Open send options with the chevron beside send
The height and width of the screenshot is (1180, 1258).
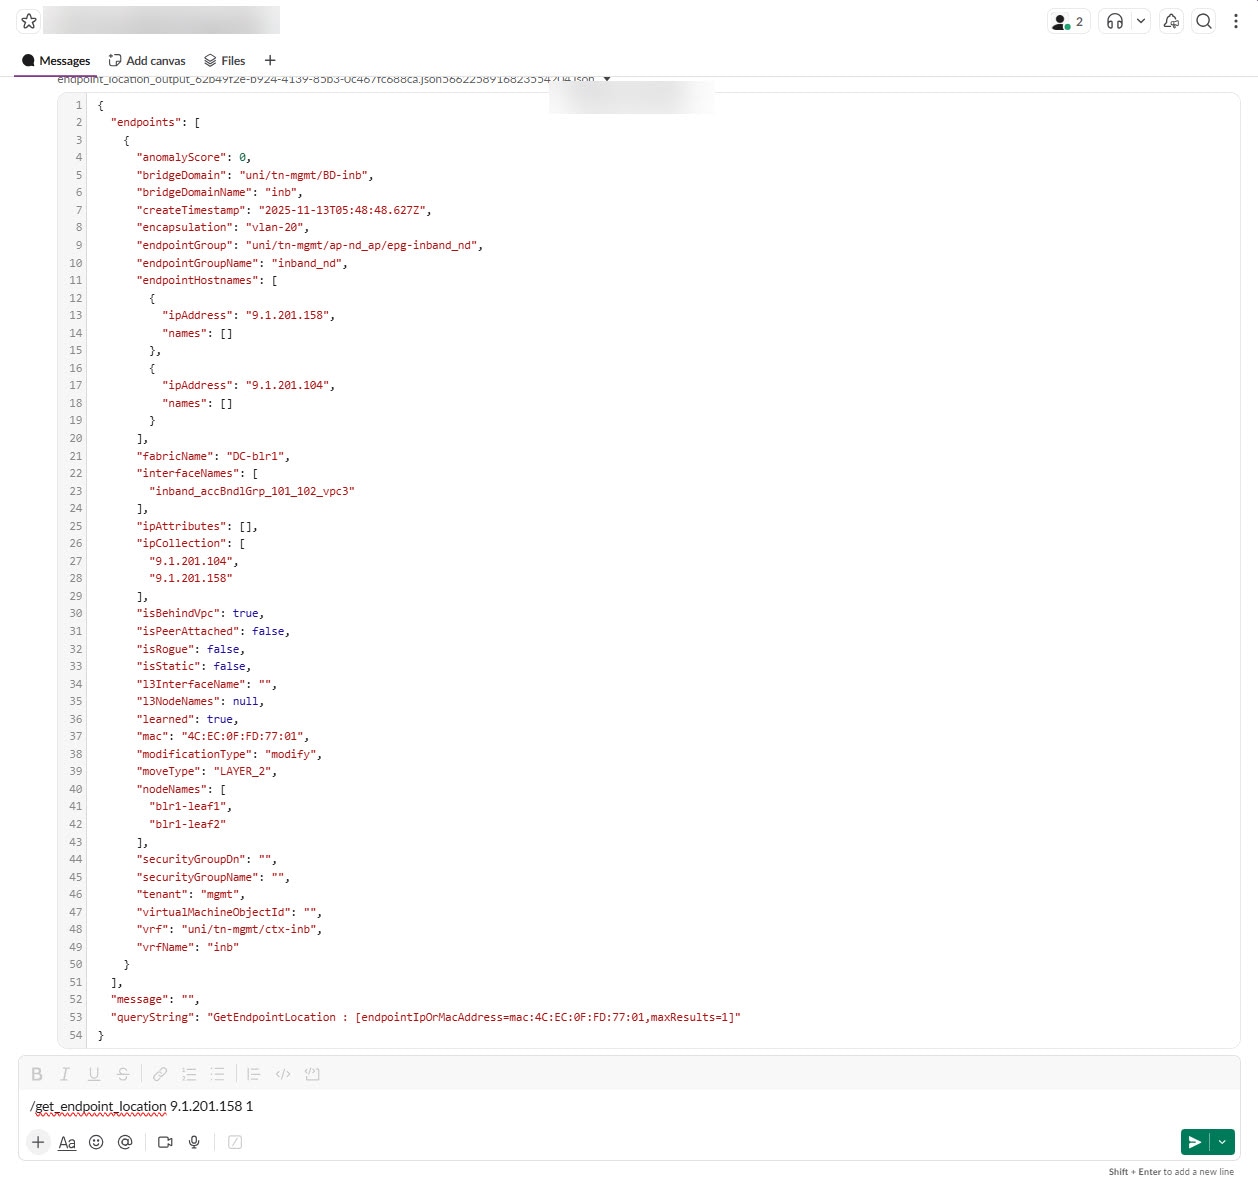pos(1221,1141)
